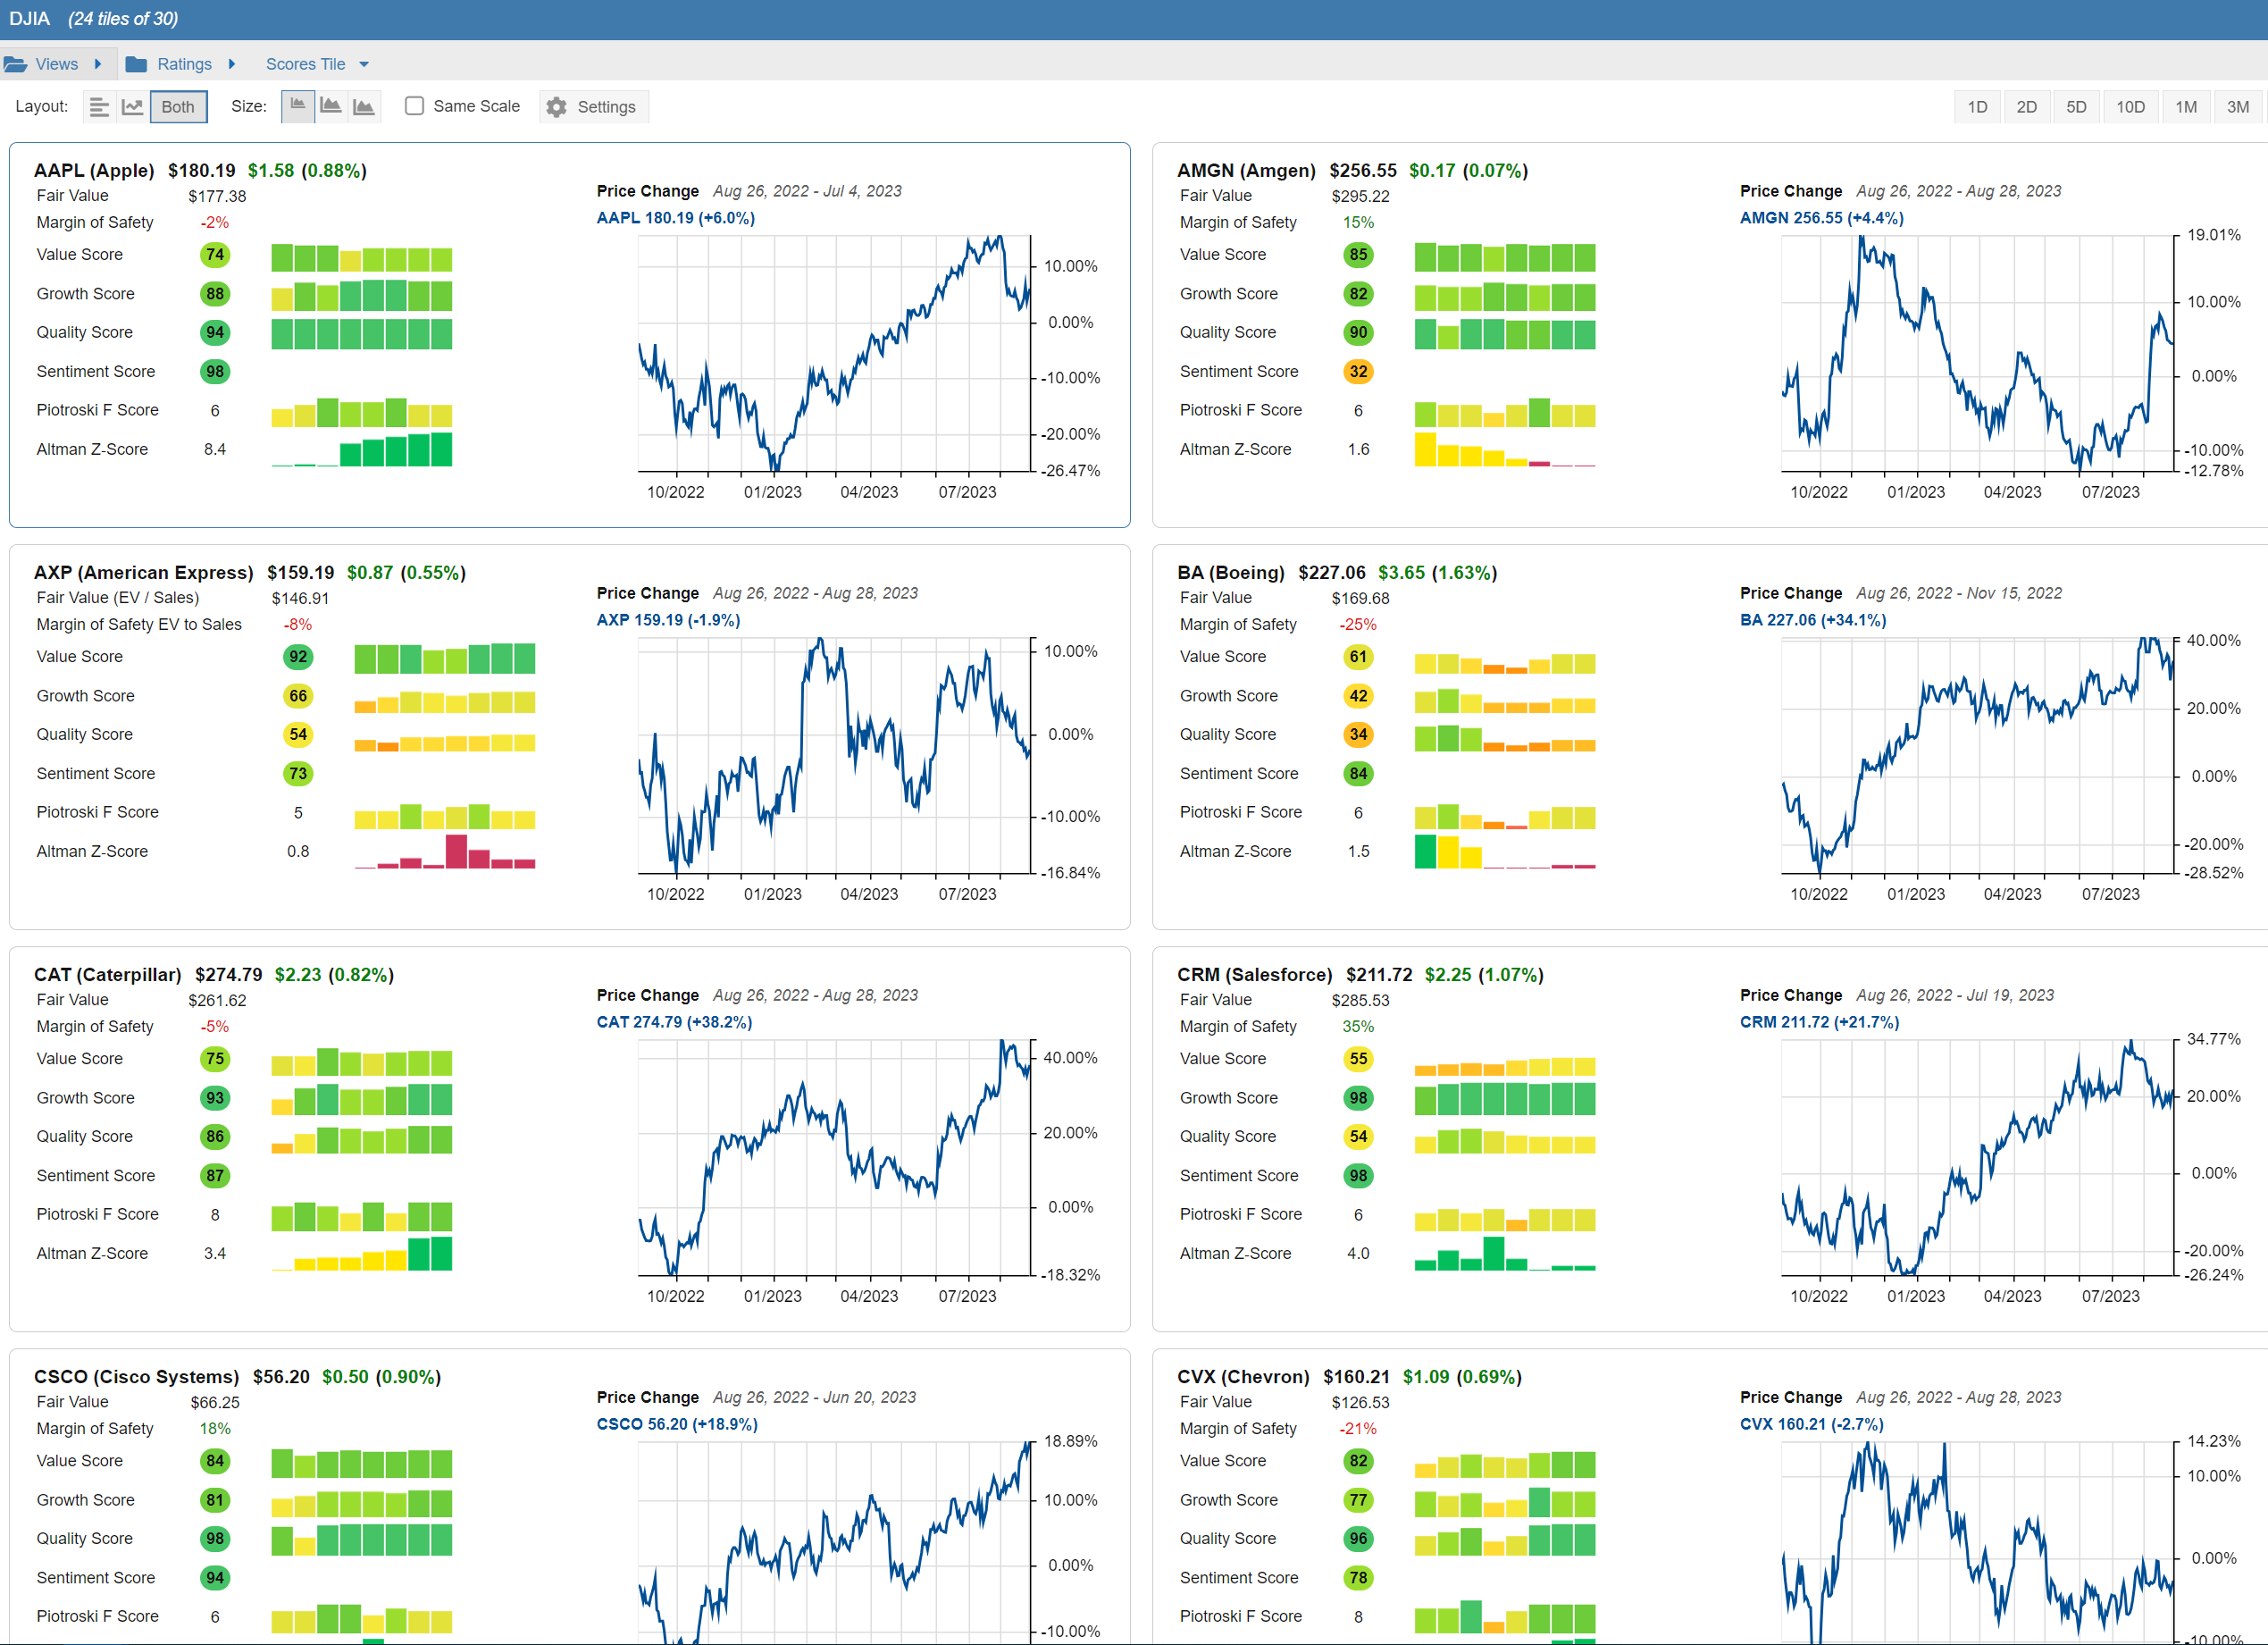The height and width of the screenshot is (1645, 2268).
Task: Enable the Same Scale checkbox
Action: click(x=415, y=106)
